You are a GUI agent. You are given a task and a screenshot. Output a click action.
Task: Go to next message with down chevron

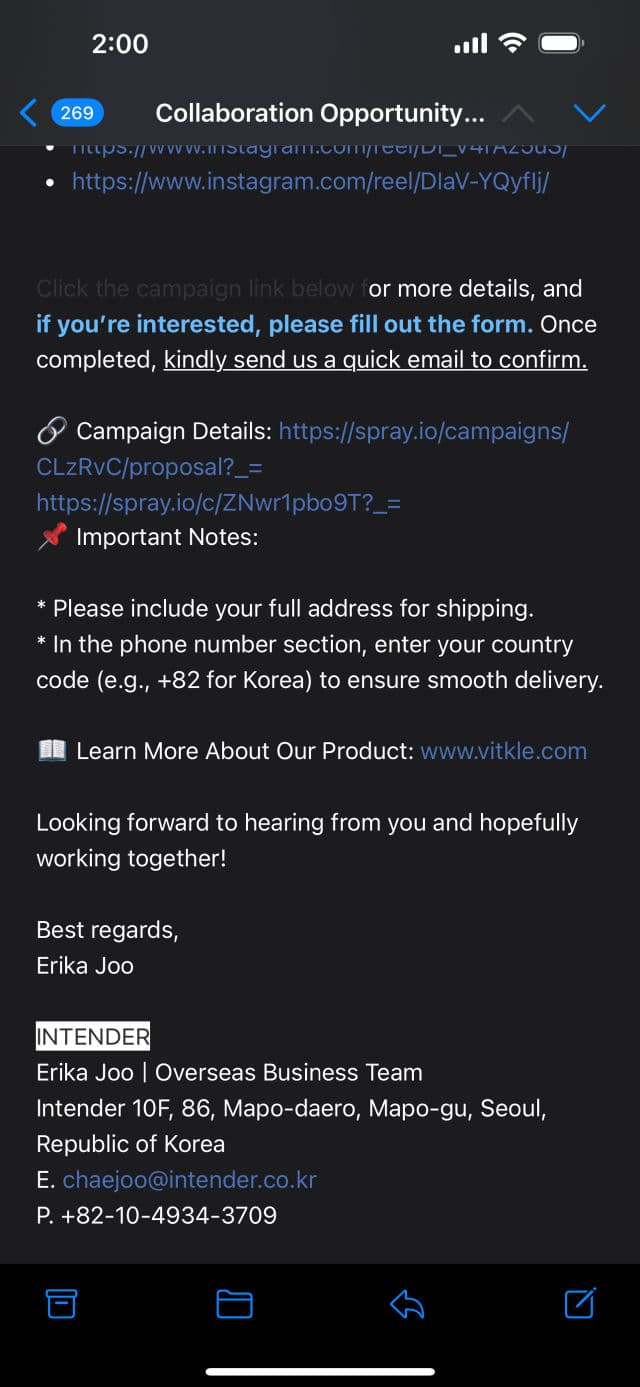589,113
